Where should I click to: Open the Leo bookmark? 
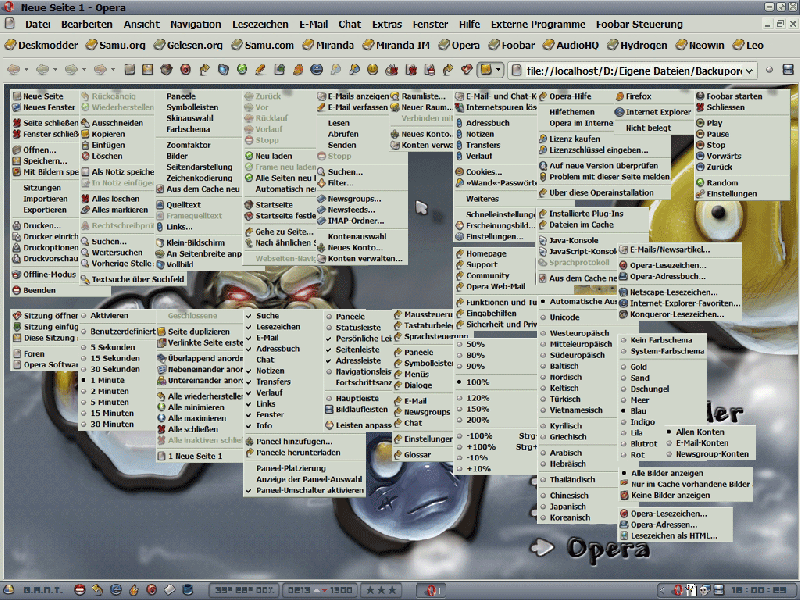pyautogui.click(x=748, y=45)
